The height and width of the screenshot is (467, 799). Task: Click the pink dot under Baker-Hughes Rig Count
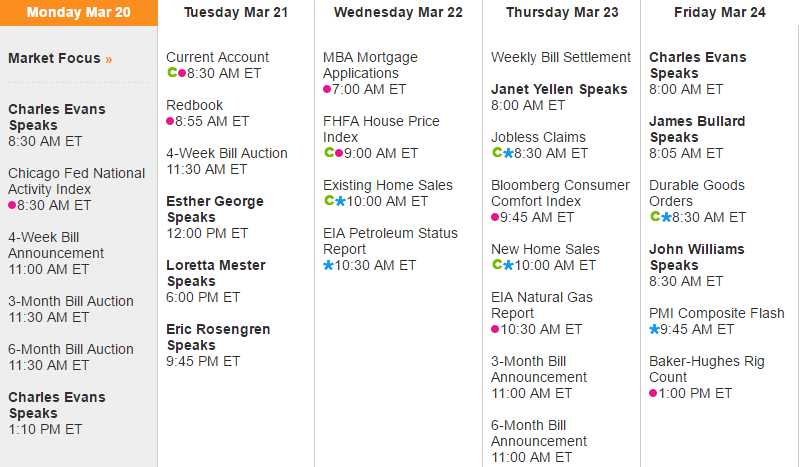653,394
